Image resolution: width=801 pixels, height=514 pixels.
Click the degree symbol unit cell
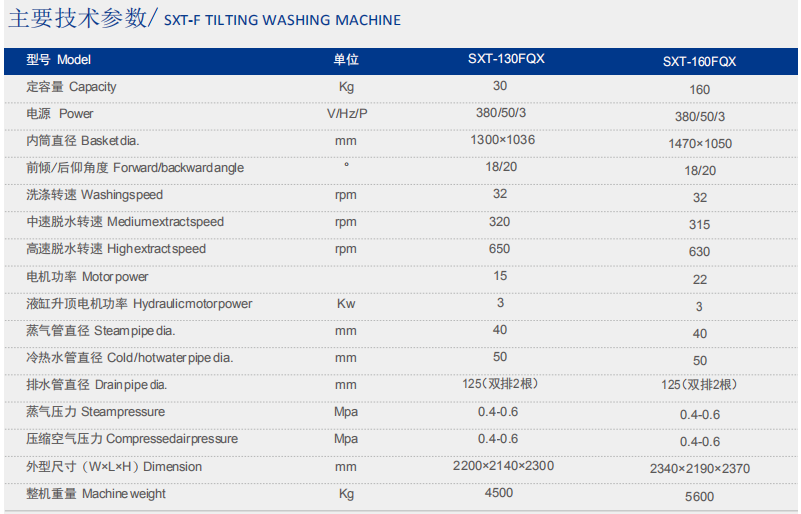[346, 165]
